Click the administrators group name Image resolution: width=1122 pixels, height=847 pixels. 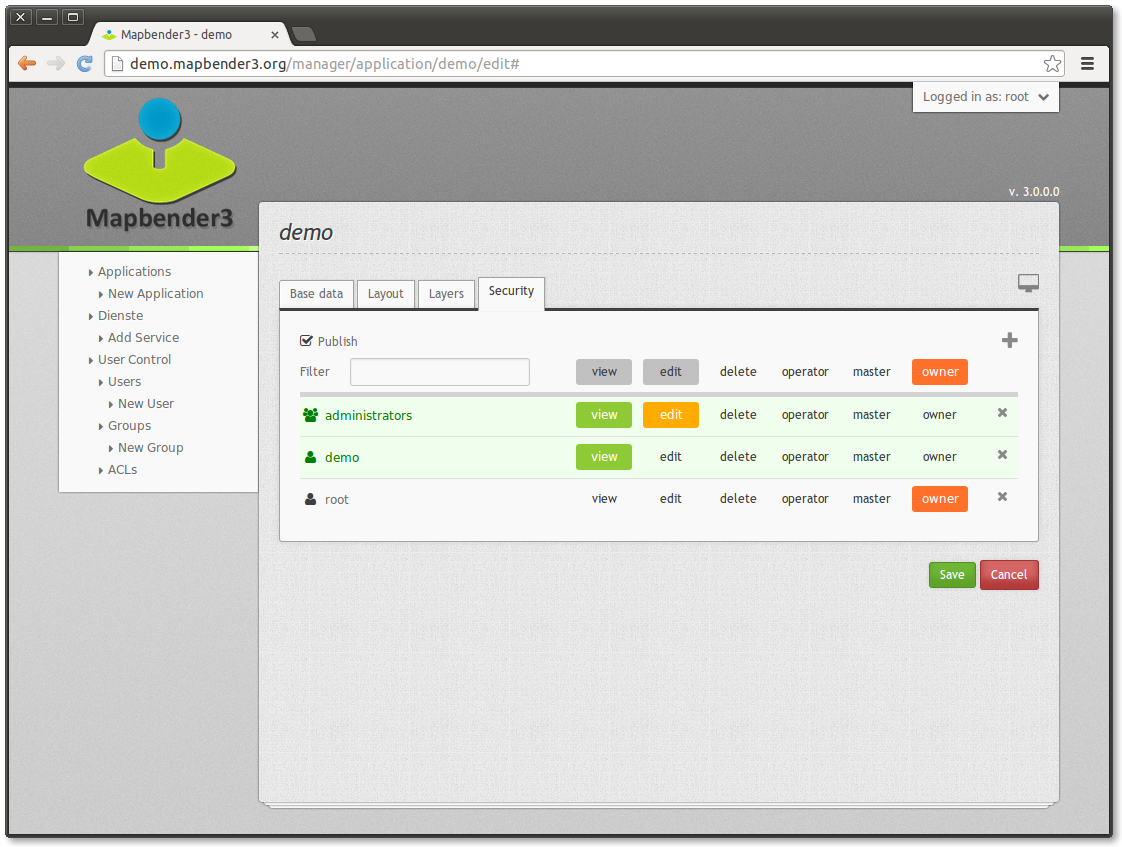[x=369, y=416]
